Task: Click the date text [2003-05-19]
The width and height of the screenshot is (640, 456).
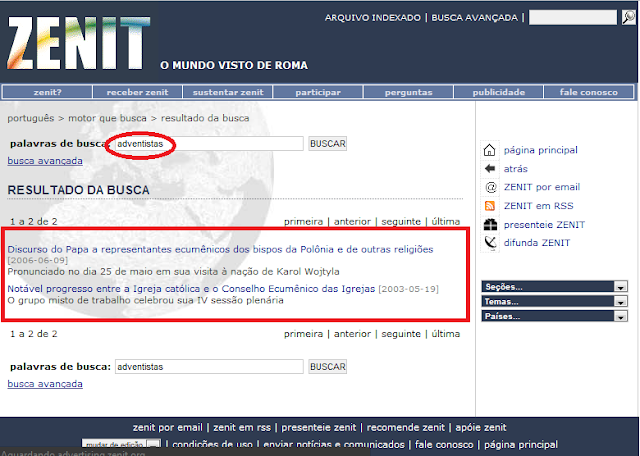Action: 408,289
